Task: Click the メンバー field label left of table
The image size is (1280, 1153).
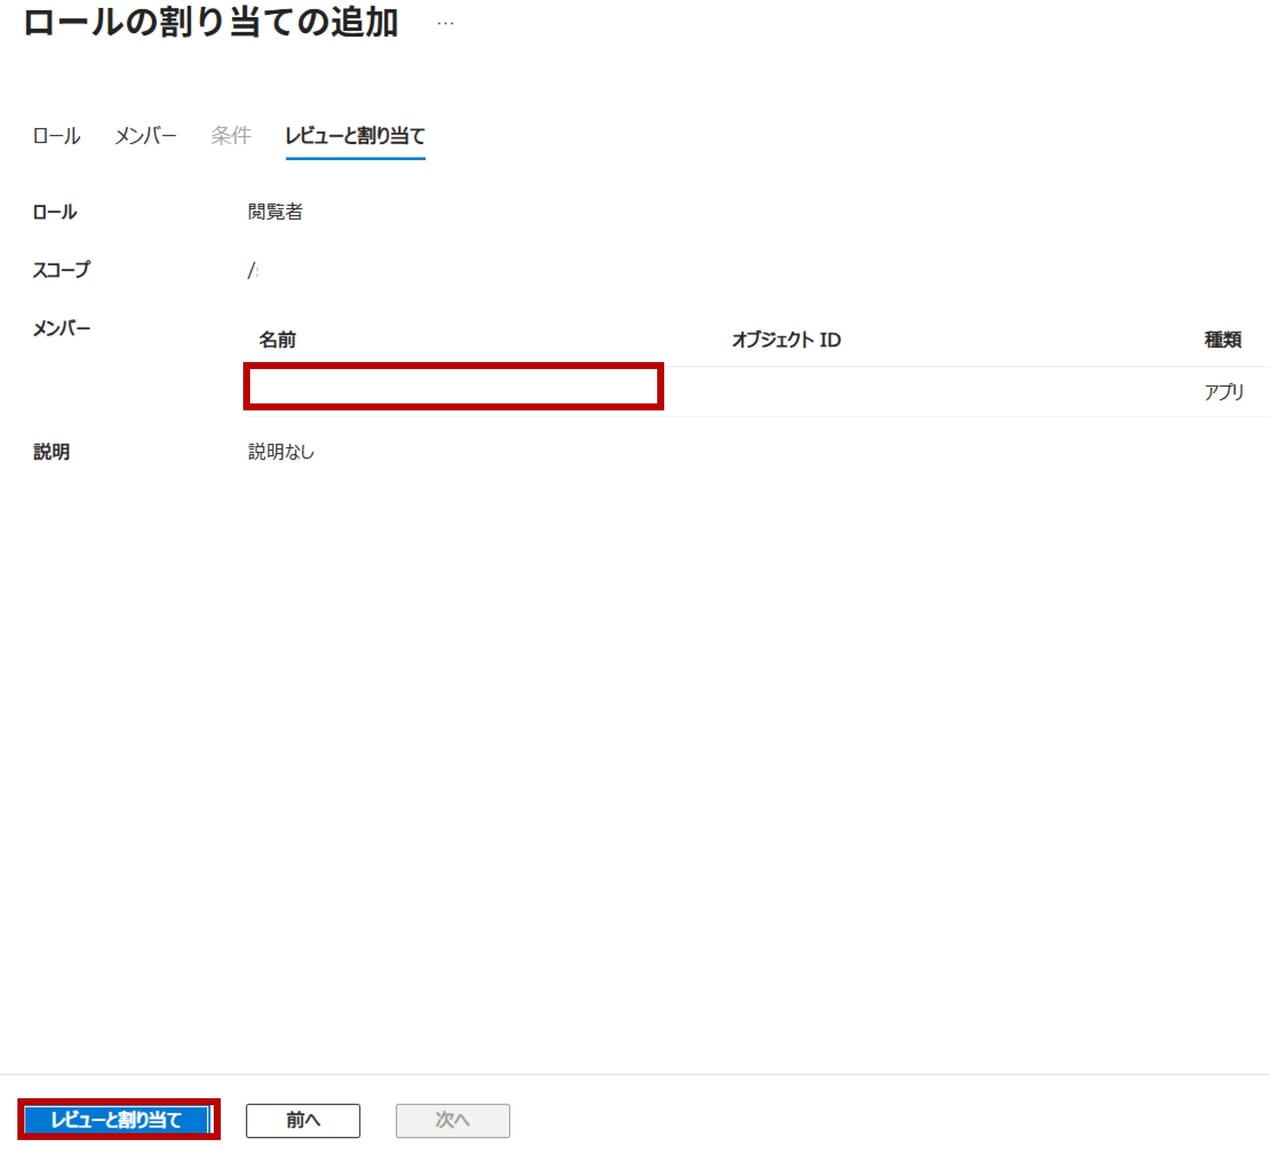Action: coord(61,328)
